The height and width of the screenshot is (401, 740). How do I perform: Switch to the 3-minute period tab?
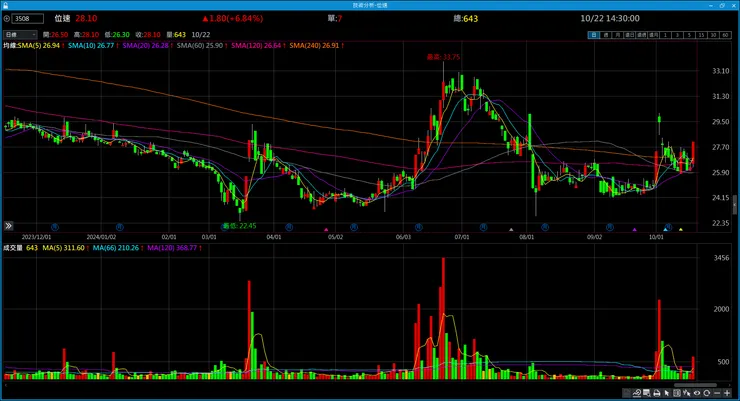point(677,35)
